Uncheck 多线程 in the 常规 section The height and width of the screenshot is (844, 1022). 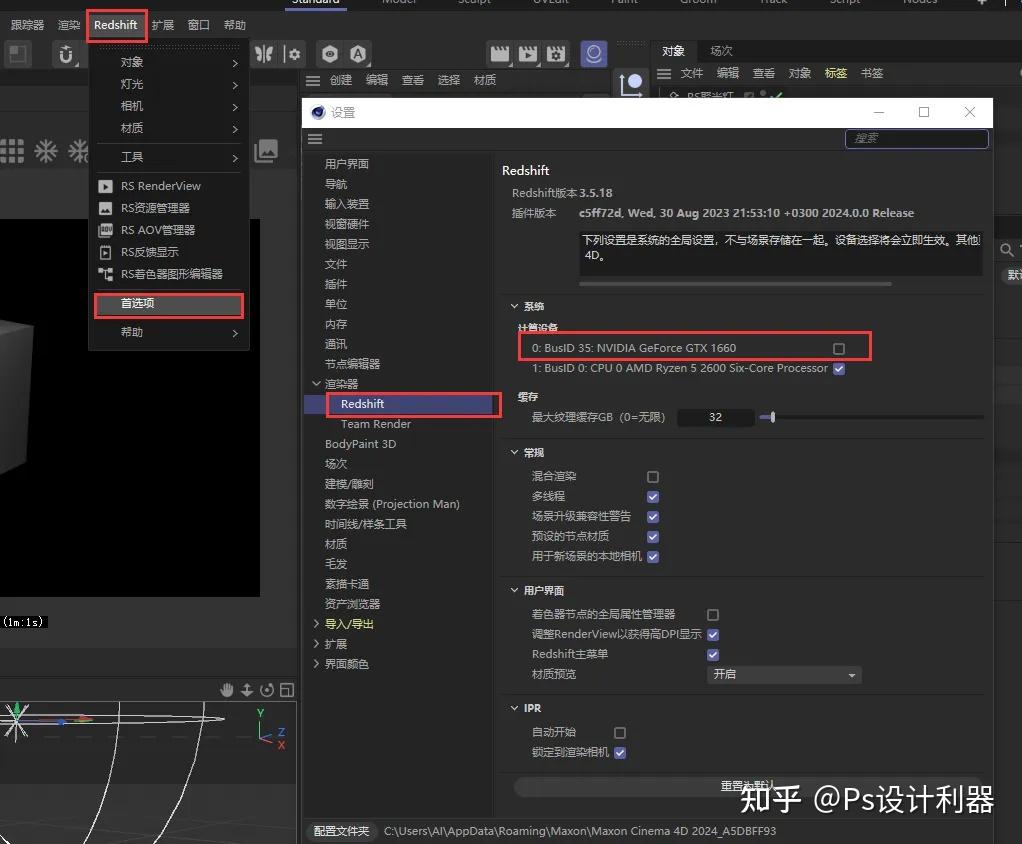point(652,496)
